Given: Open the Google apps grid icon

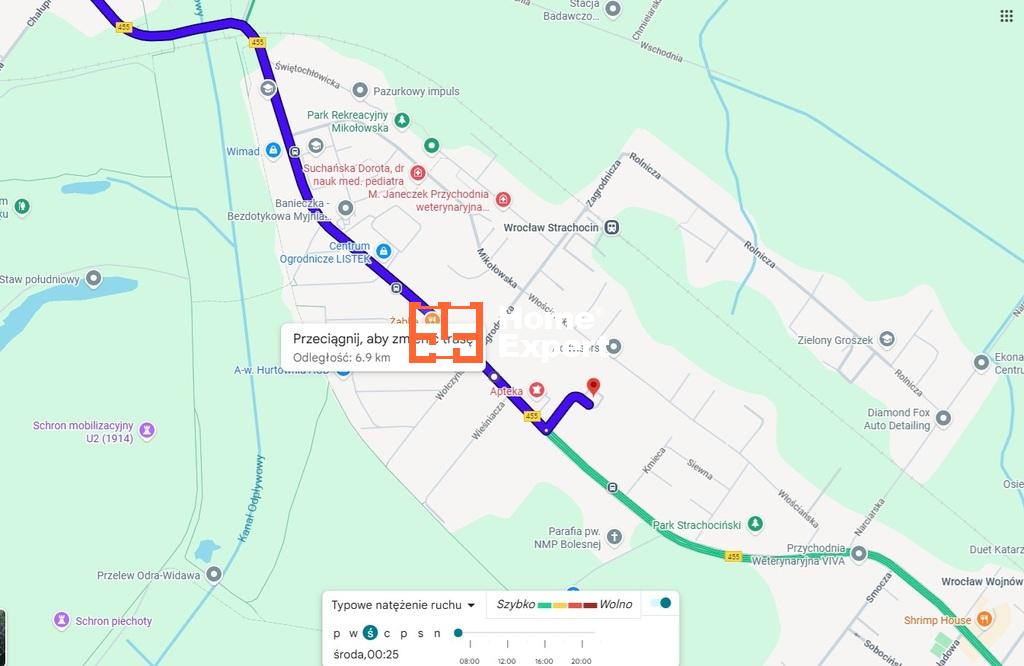Looking at the screenshot, I should tap(1006, 16).
